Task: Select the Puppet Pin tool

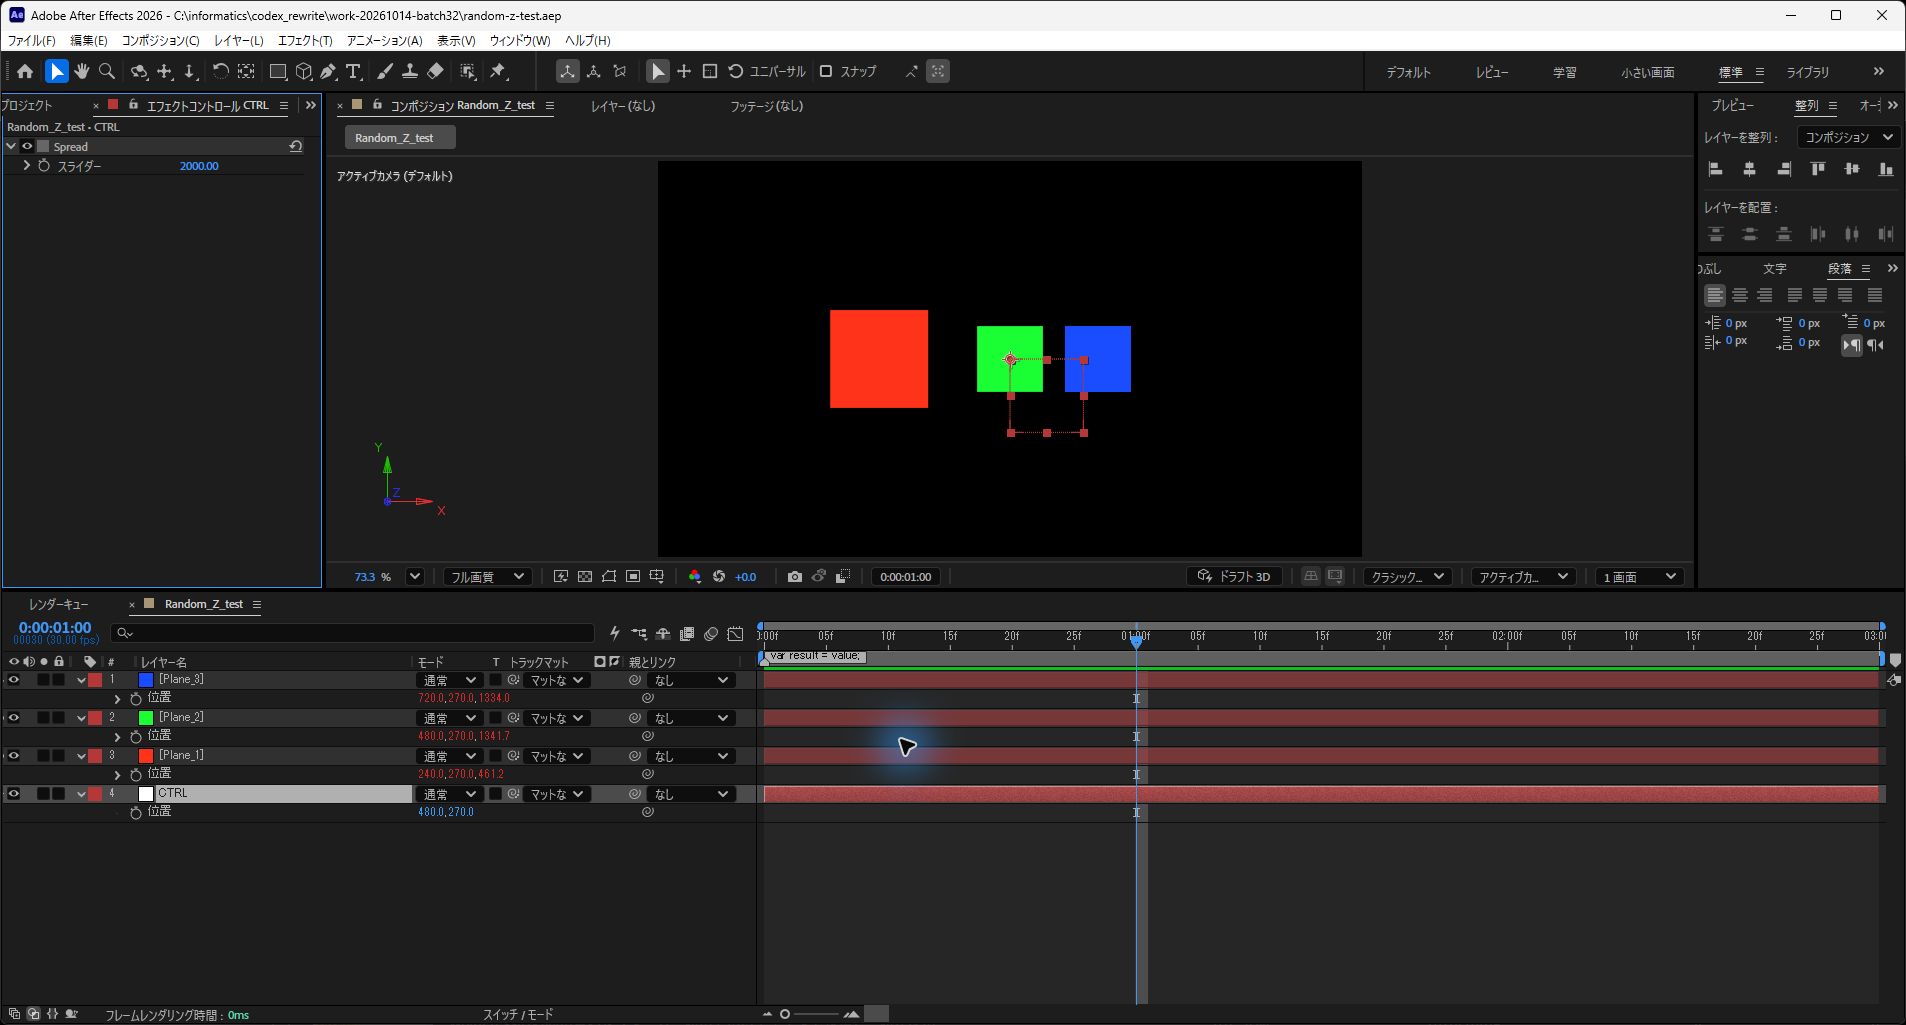Action: pyautogui.click(x=498, y=71)
